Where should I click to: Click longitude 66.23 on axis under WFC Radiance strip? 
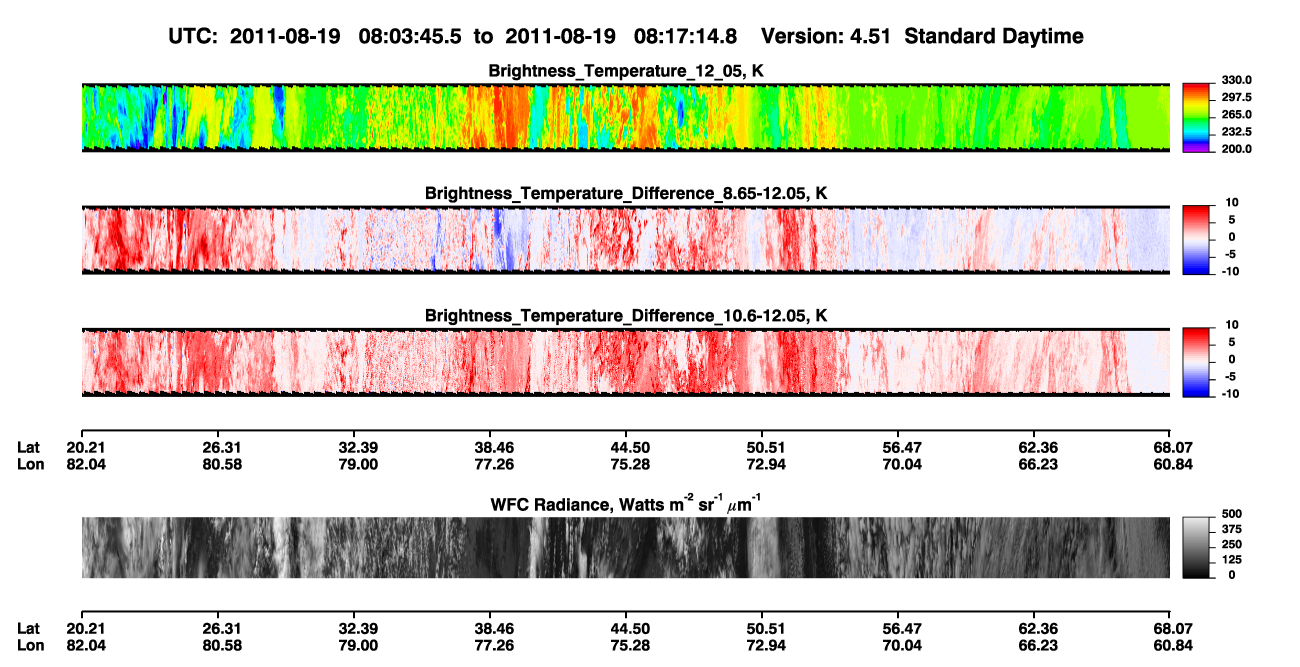click(x=1037, y=645)
